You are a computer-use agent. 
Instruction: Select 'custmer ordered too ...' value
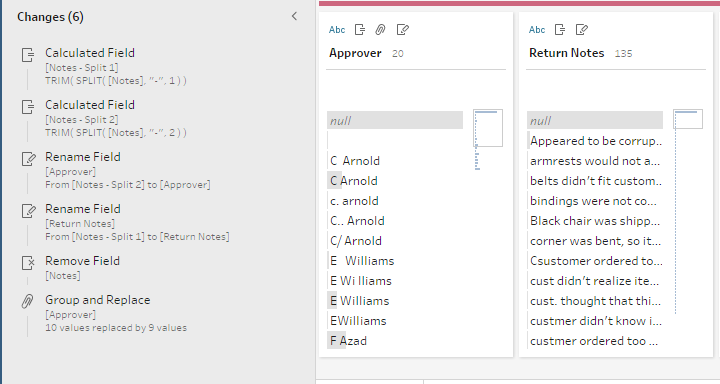pyautogui.click(x=595, y=341)
